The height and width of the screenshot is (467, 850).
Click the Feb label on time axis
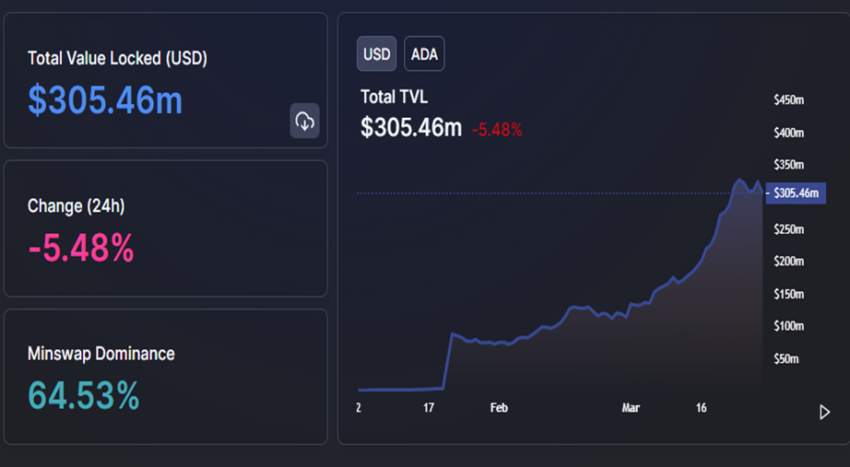click(499, 408)
